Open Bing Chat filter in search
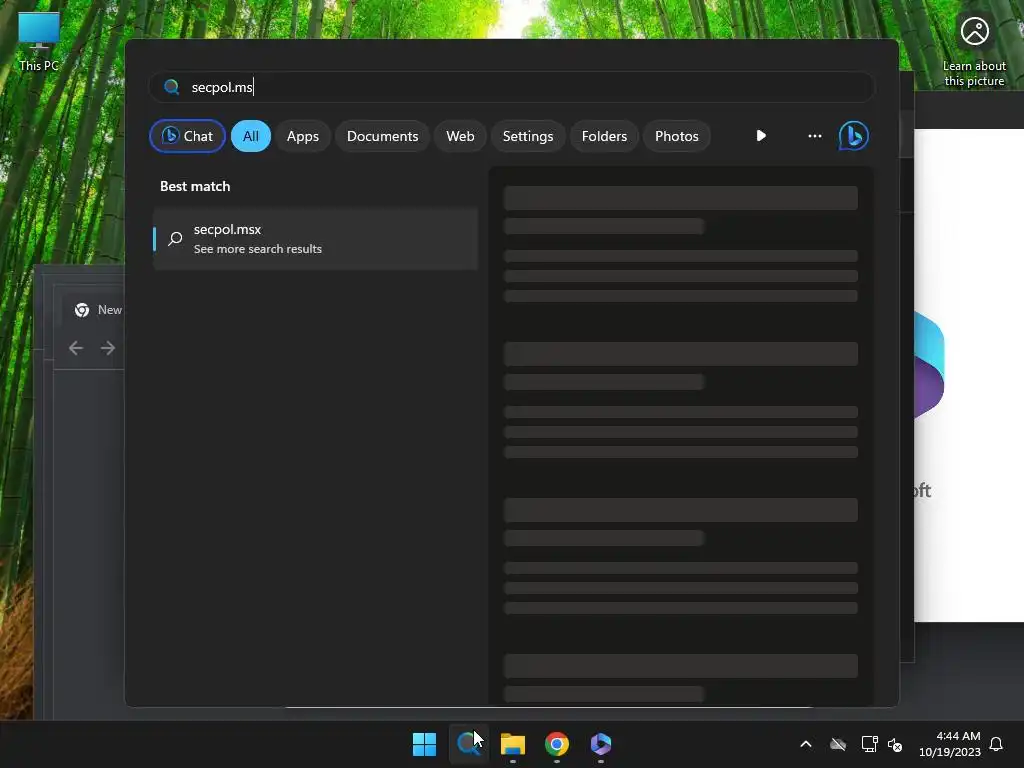 187,136
